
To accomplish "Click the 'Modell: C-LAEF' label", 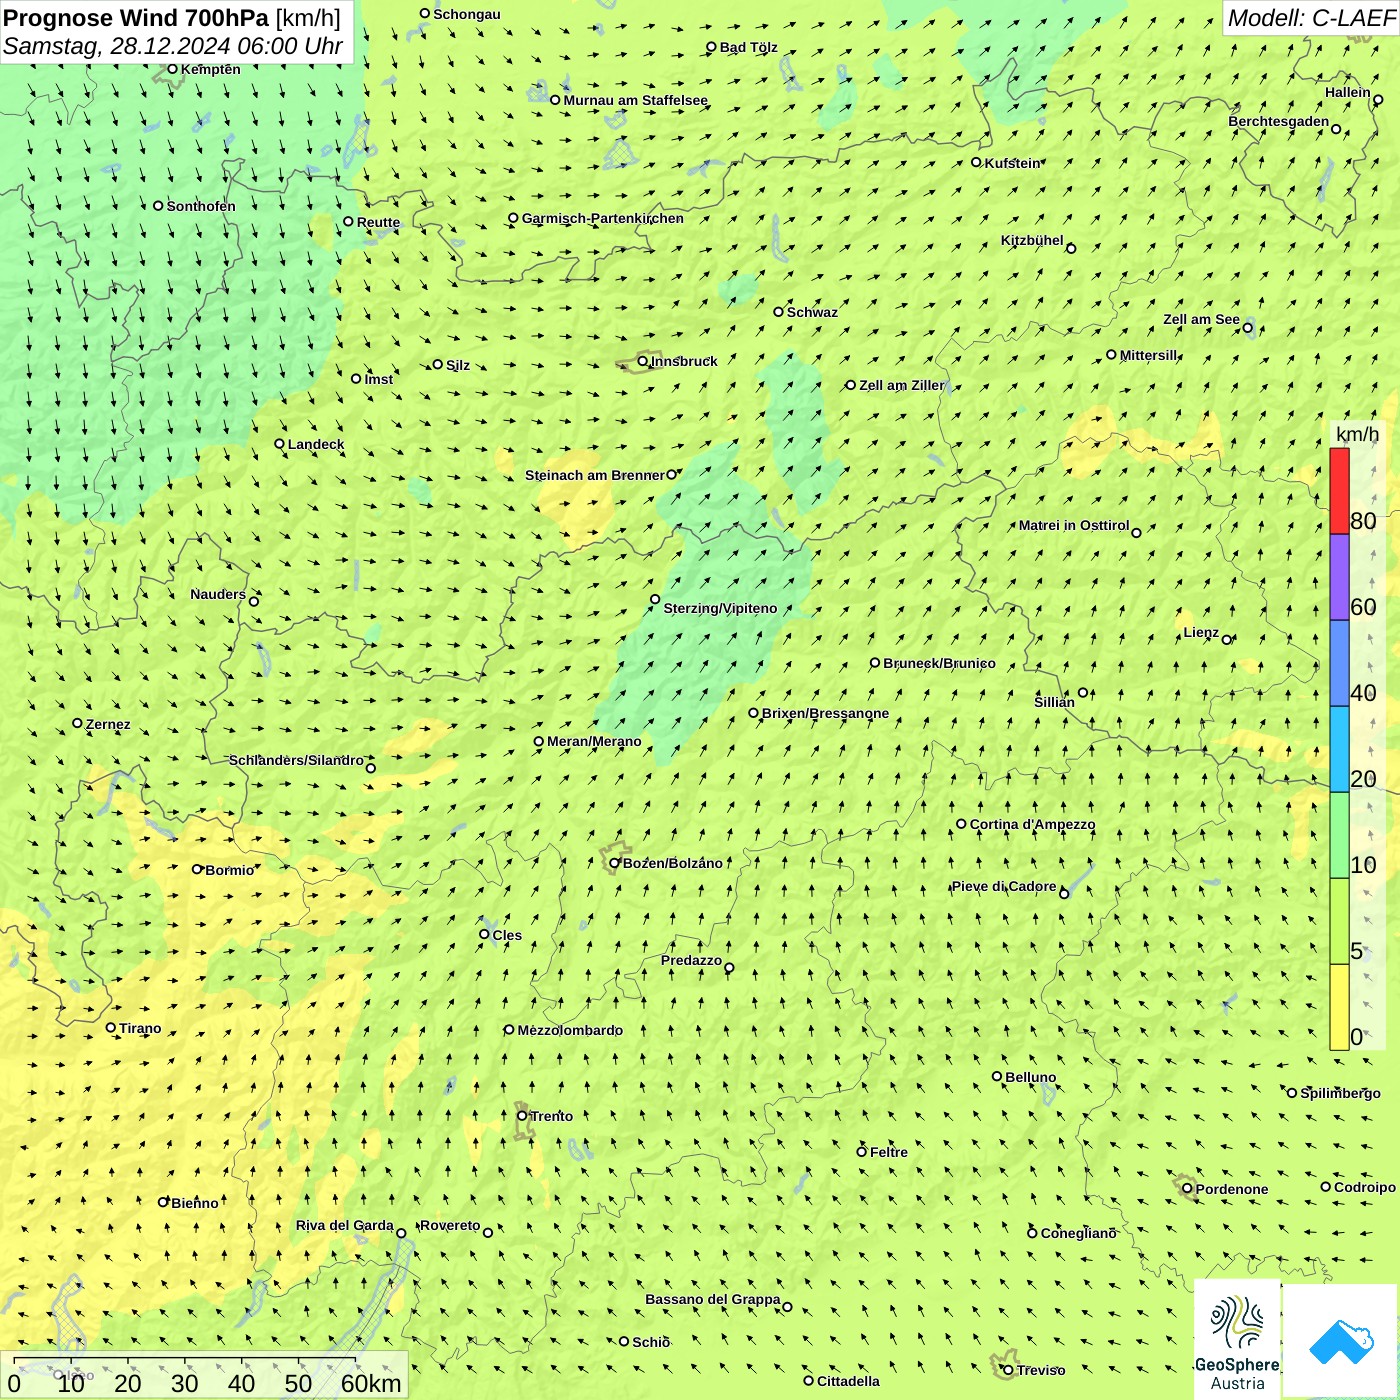I will (x=1311, y=18).
